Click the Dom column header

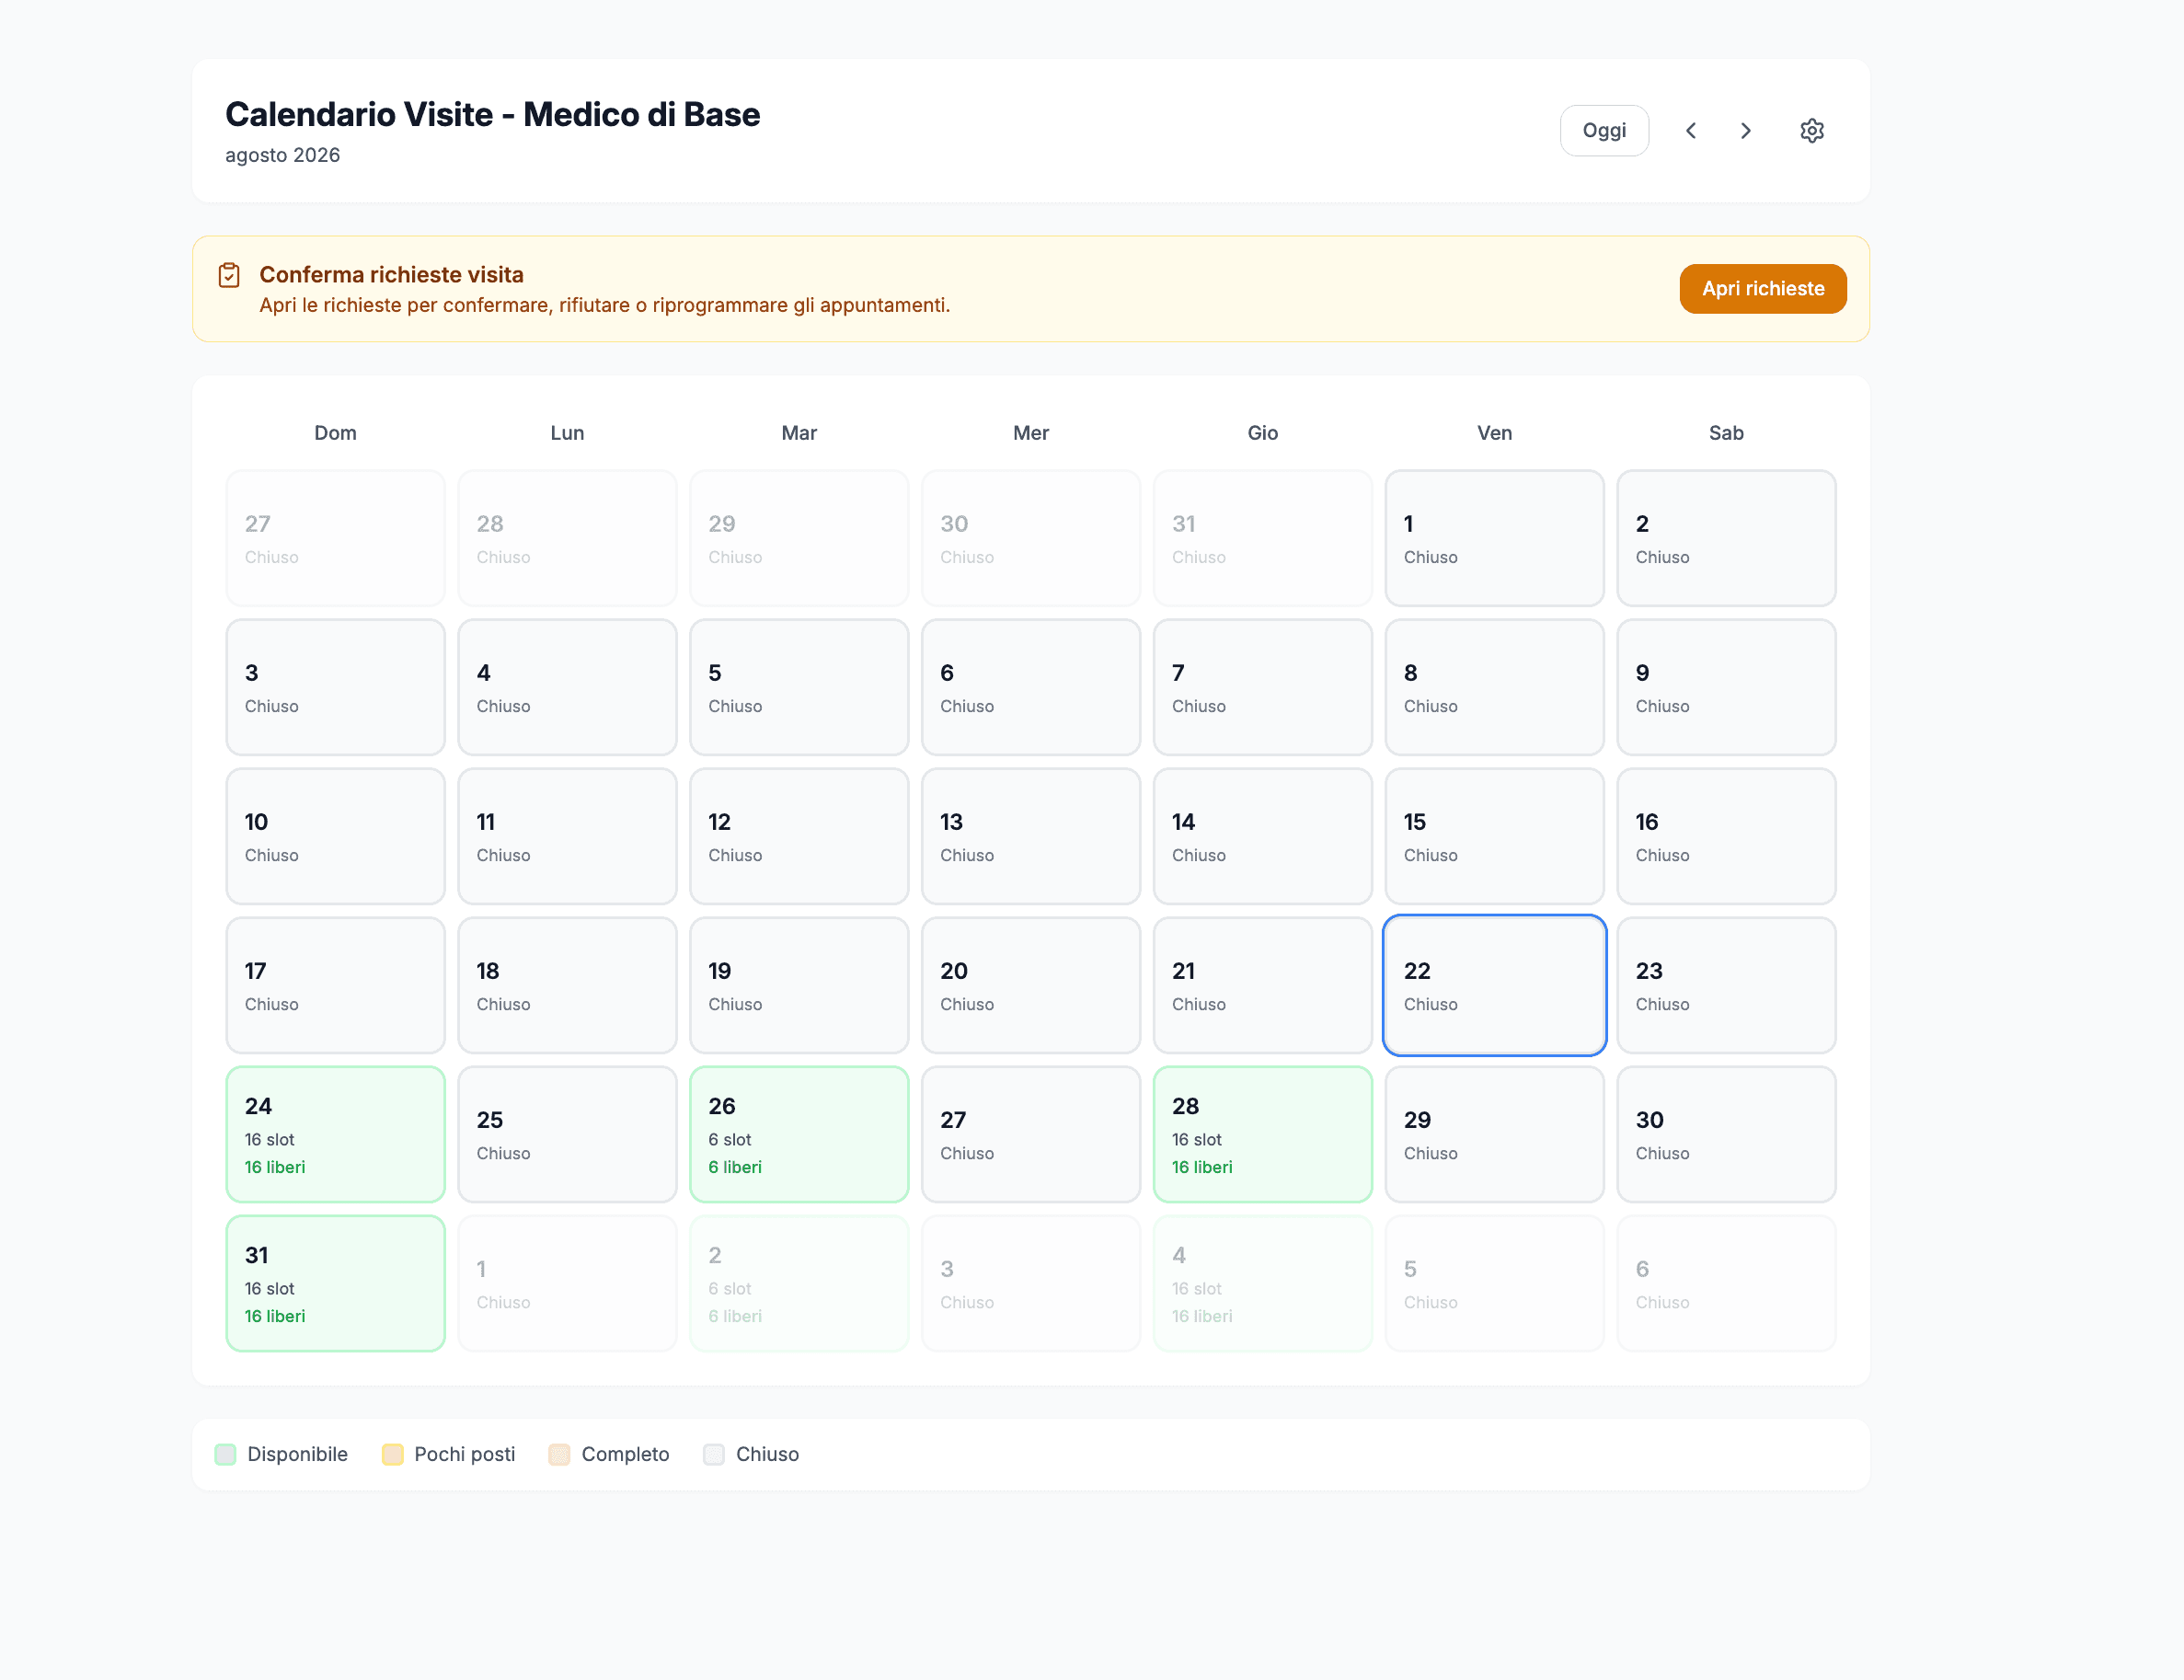(x=335, y=433)
